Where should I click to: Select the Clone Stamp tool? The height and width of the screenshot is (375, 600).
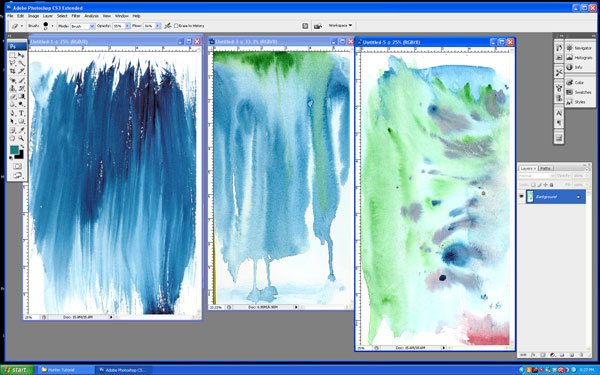tap(12, 89)
